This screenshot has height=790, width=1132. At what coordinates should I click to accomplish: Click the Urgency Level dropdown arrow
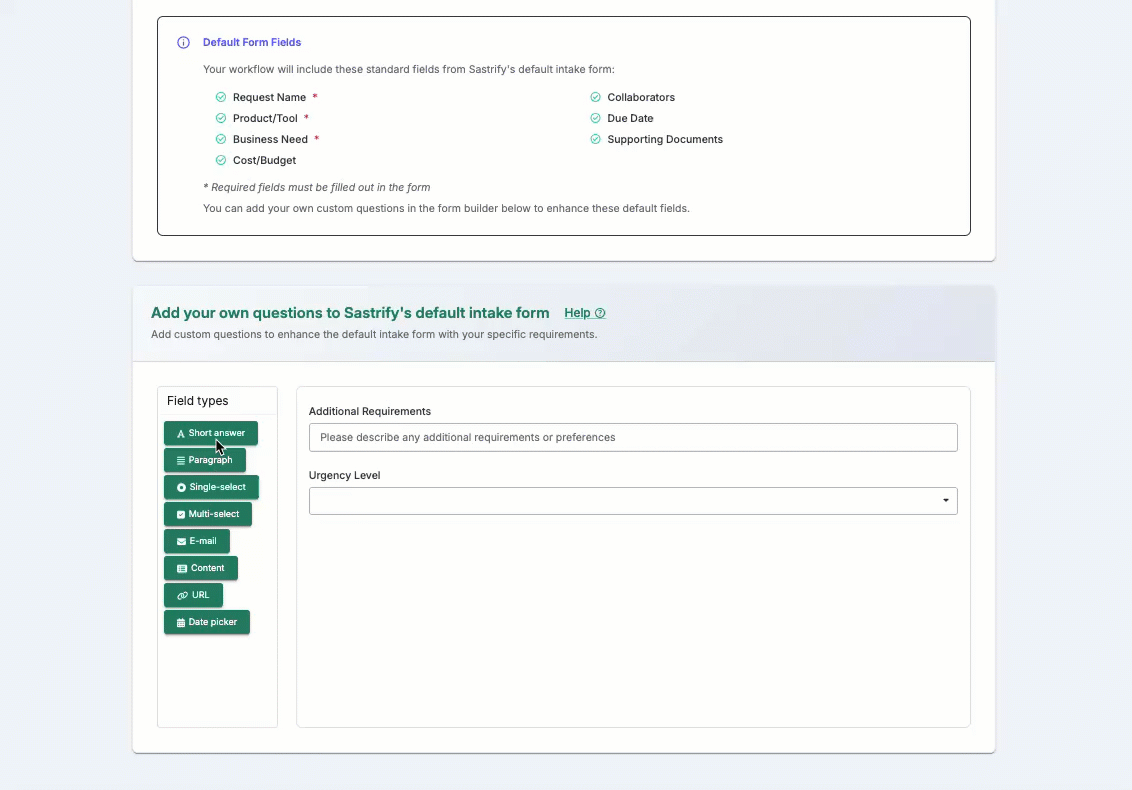945,500
